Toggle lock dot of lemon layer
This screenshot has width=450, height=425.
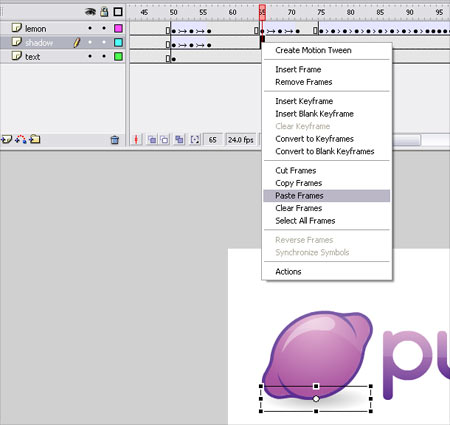[x=104, y=28]
